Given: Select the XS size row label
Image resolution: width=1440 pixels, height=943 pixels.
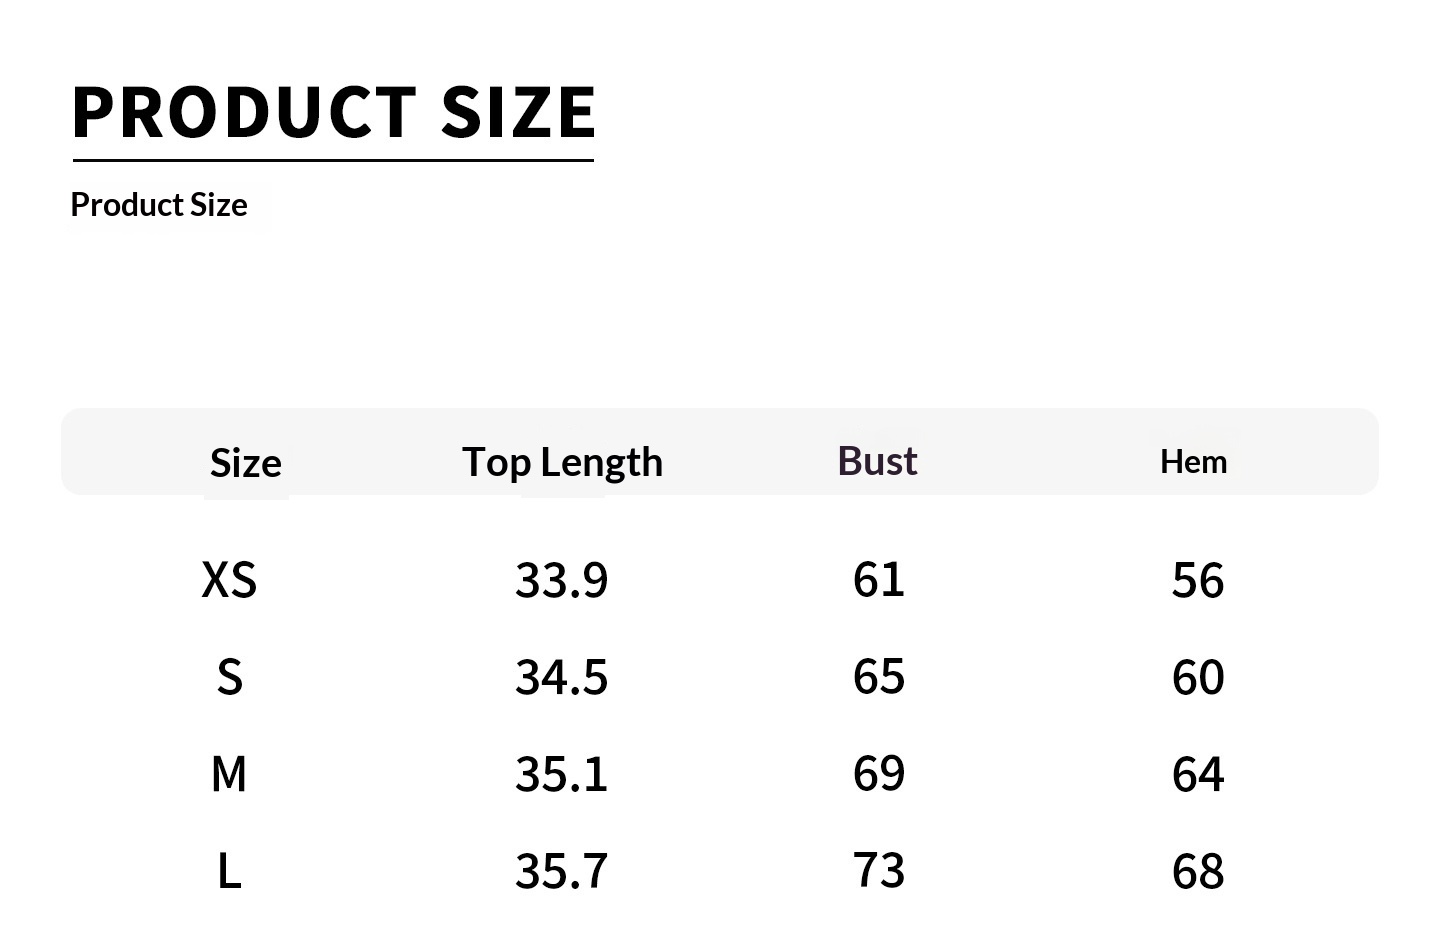Looking at the screenshot, I should coord(229,580).
